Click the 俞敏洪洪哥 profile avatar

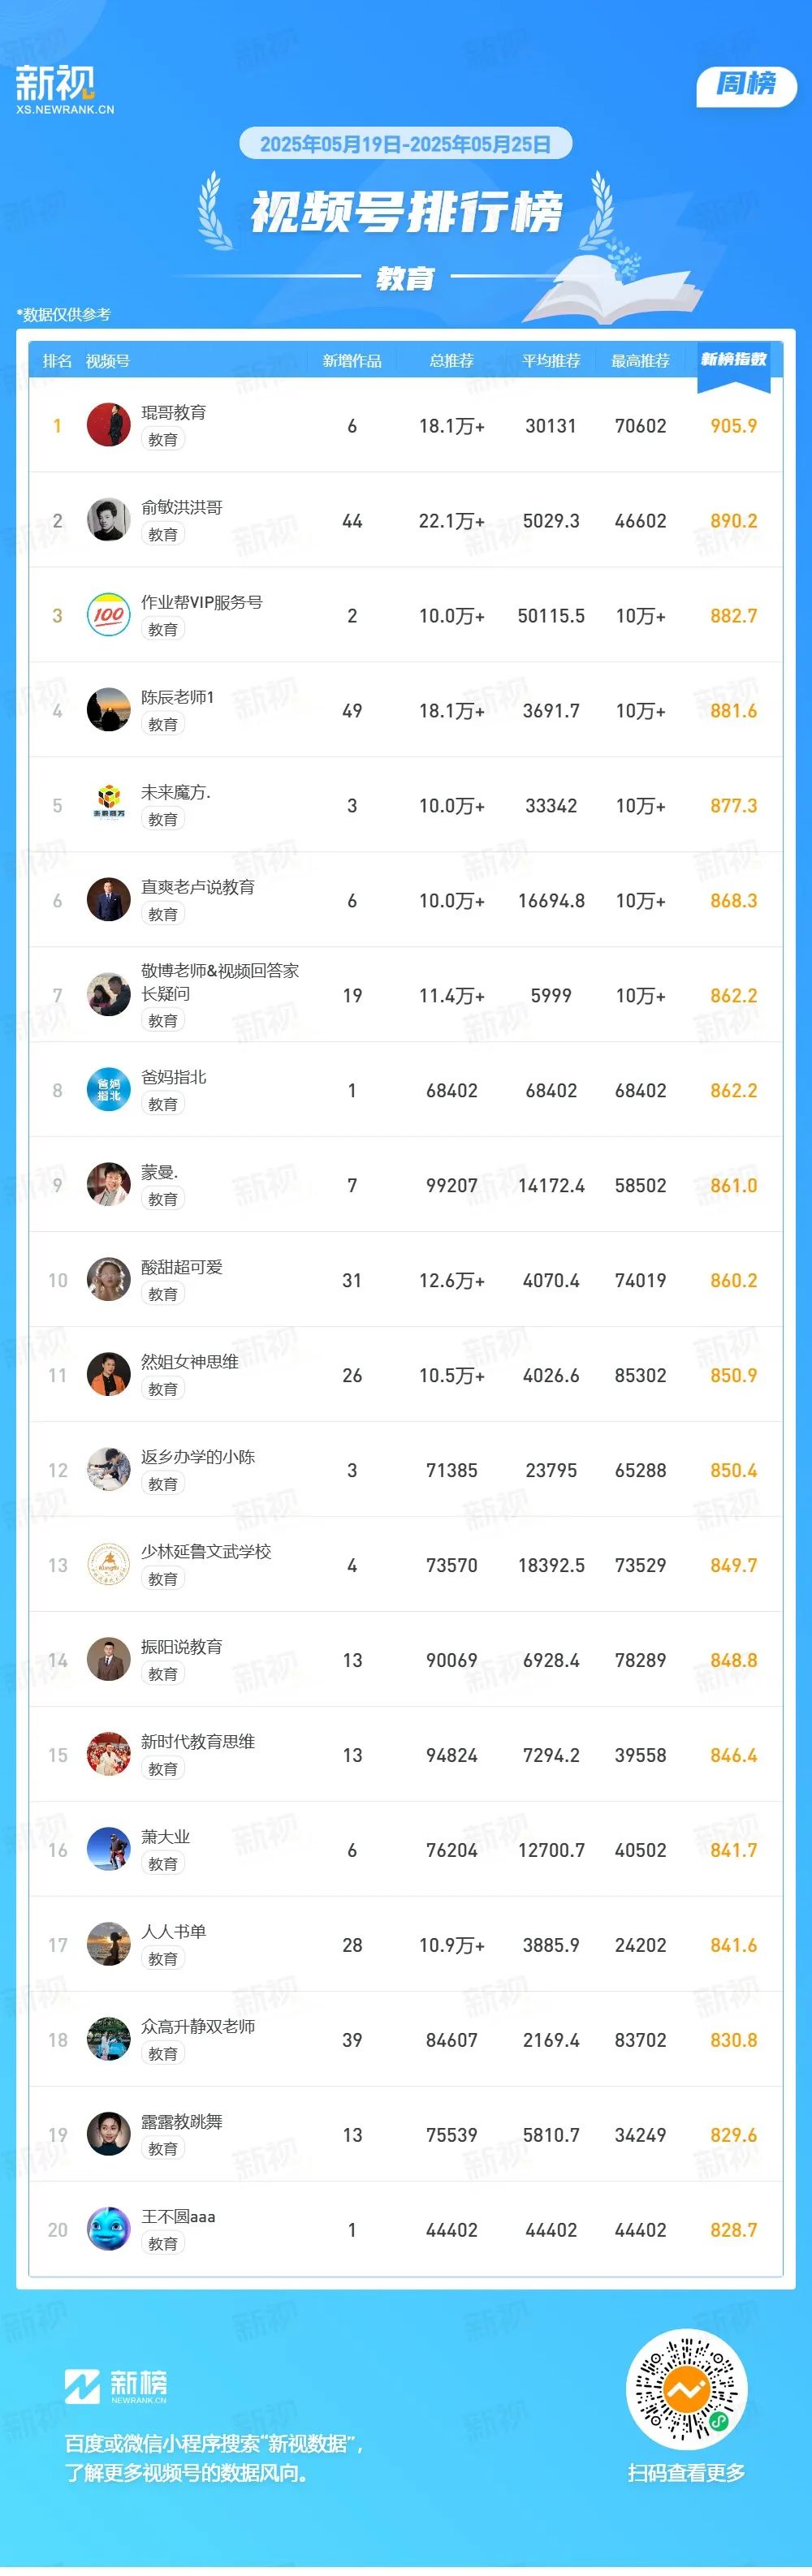(x=108, y=520)
